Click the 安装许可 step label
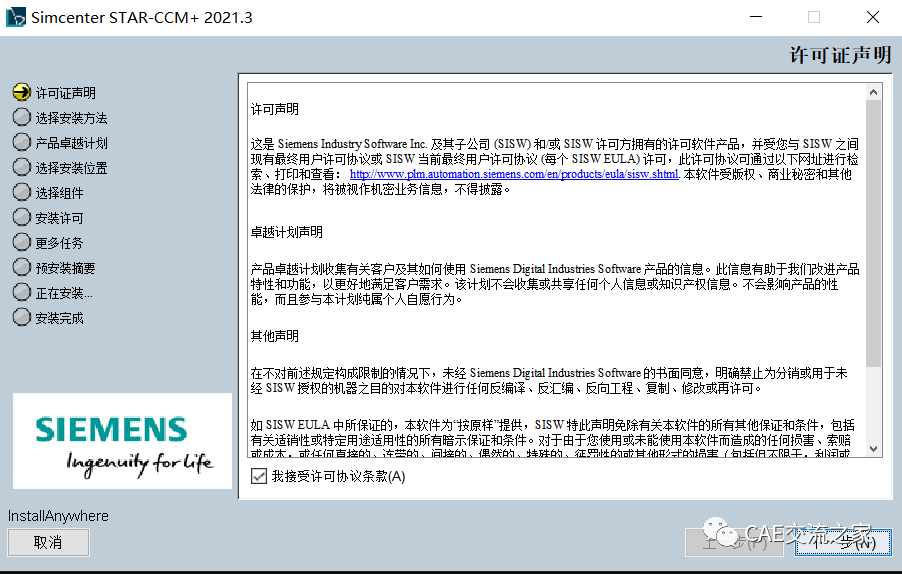902x574 pixels. [x=59, y=219]
